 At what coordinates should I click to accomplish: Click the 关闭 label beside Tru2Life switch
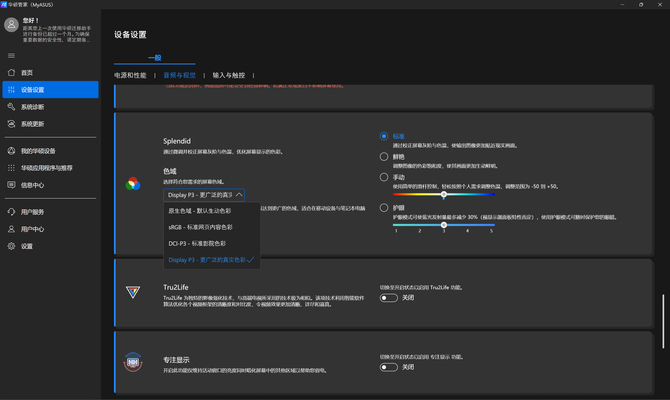[408, 298]
